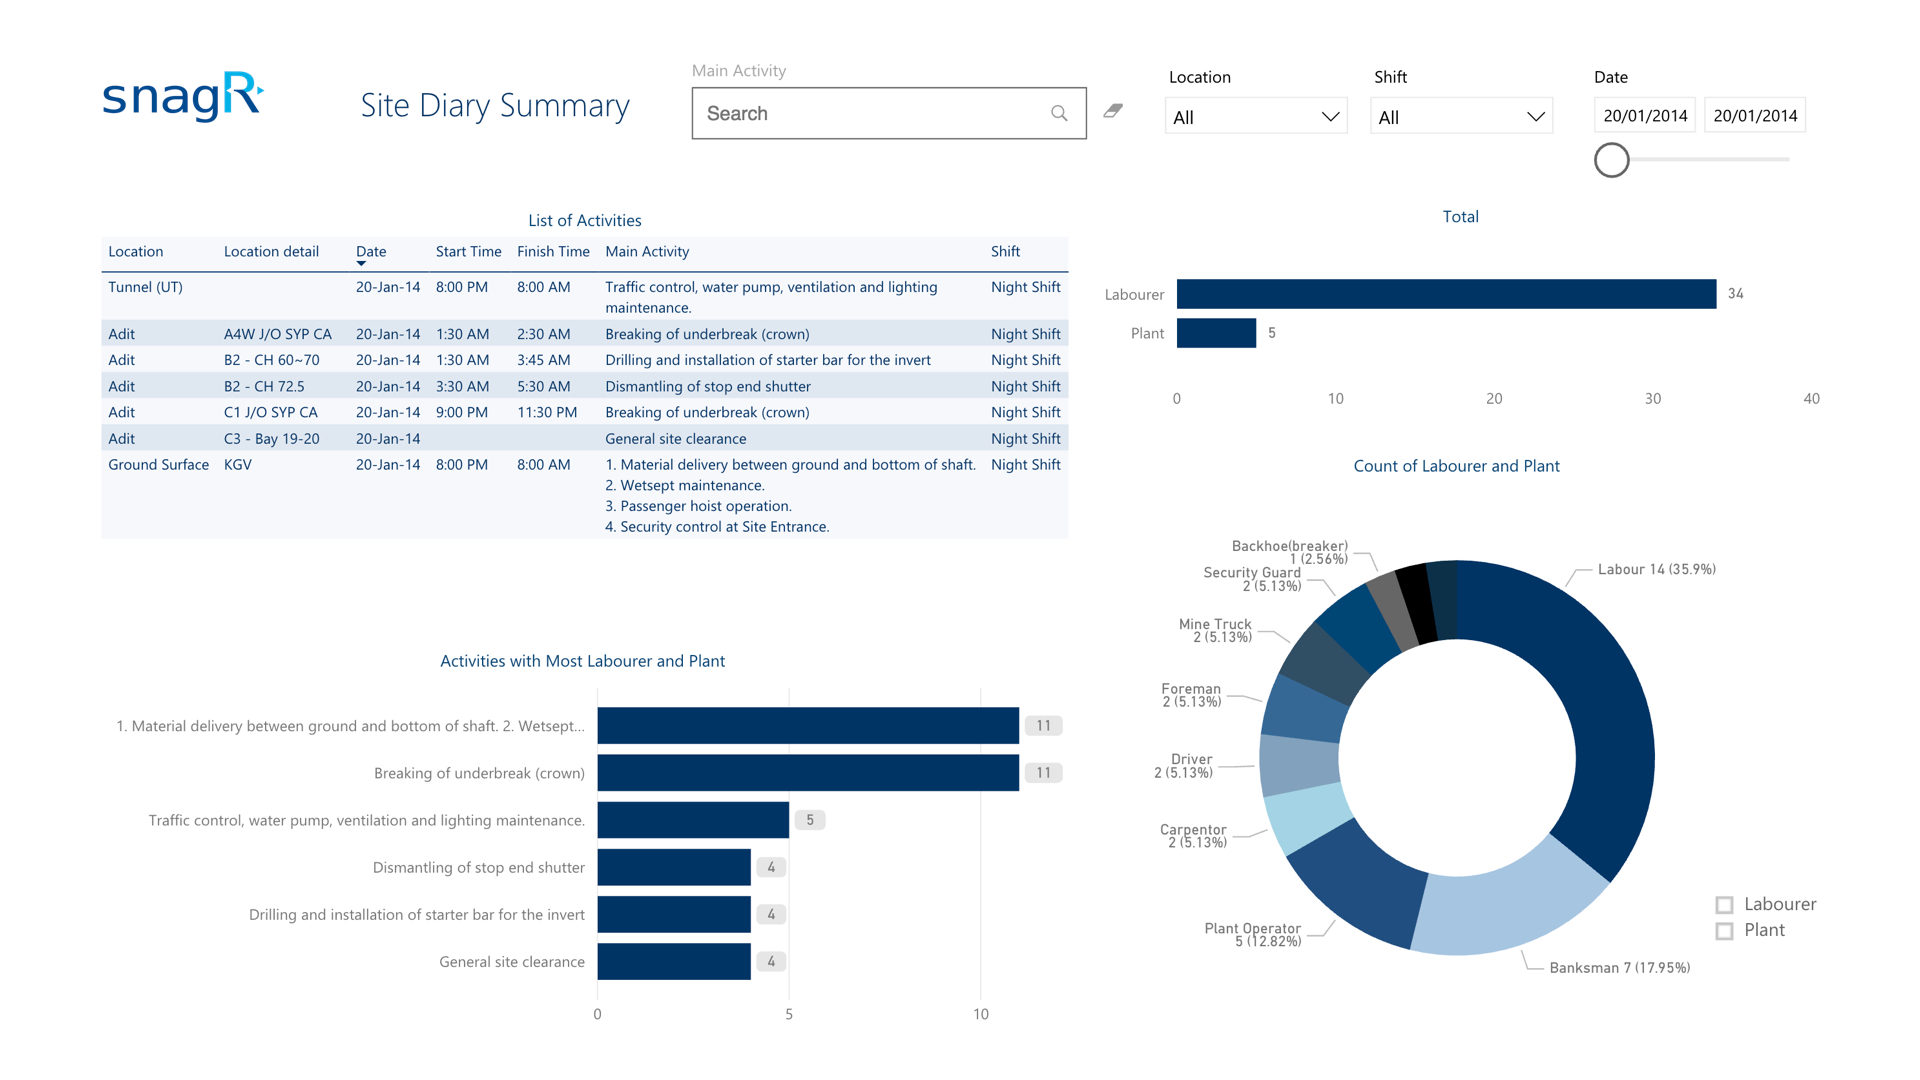Click the 'Banksman 7 (17.95%)' donut label
Screen dimensions: 1920x1080
click(1619, 968)
